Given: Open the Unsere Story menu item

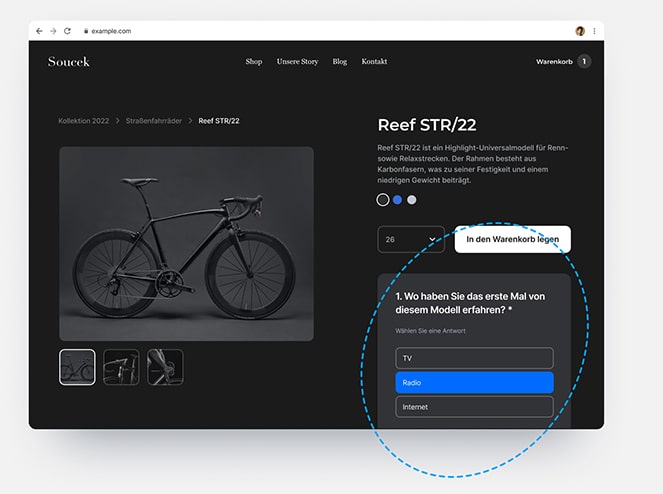Looking at the screenshot, I should (x=297, y=62).
